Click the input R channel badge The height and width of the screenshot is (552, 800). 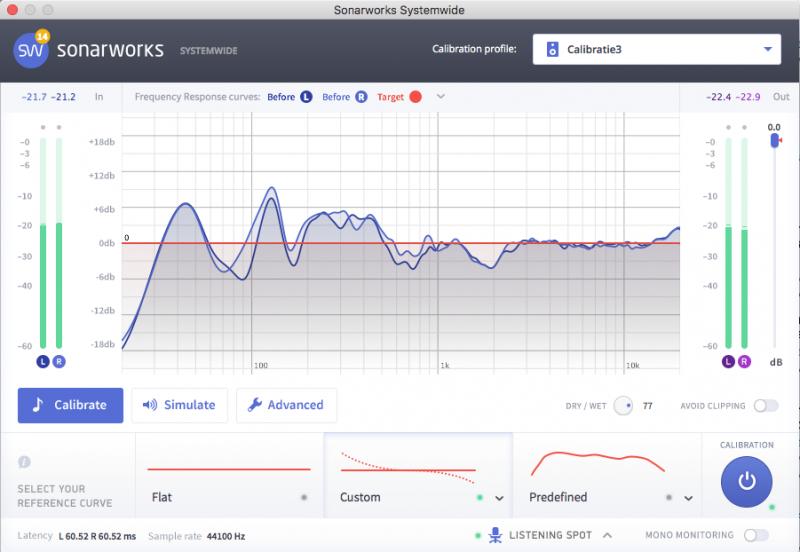[x=59, y=362]
